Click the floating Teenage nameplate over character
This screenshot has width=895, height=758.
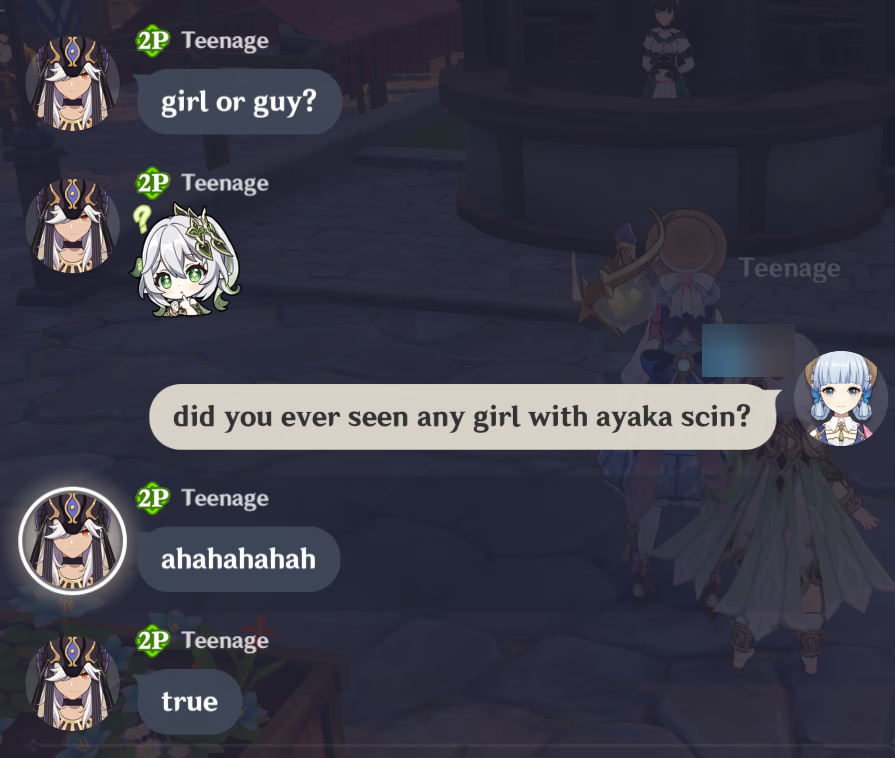coord(790,268)
